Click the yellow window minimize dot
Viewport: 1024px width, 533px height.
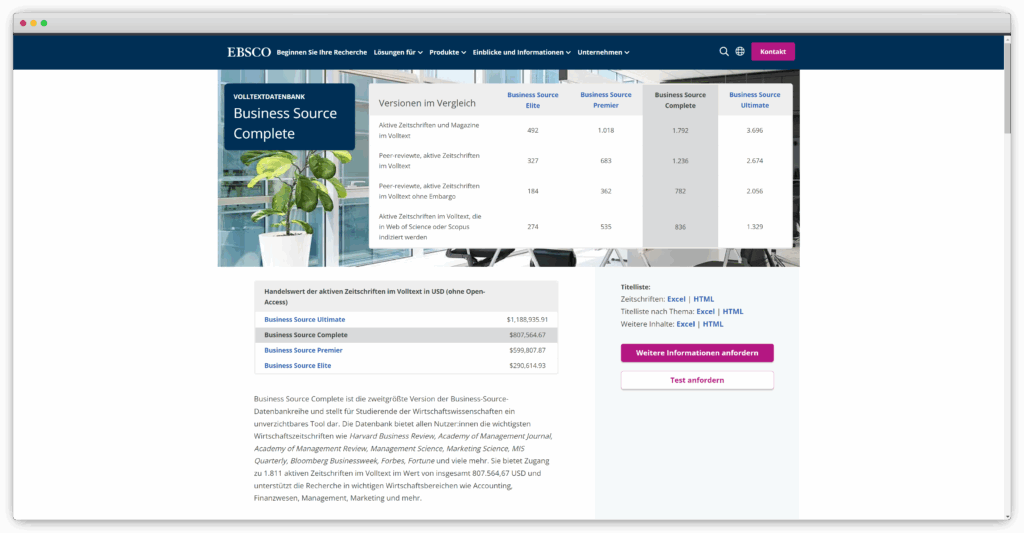(33, 23)
